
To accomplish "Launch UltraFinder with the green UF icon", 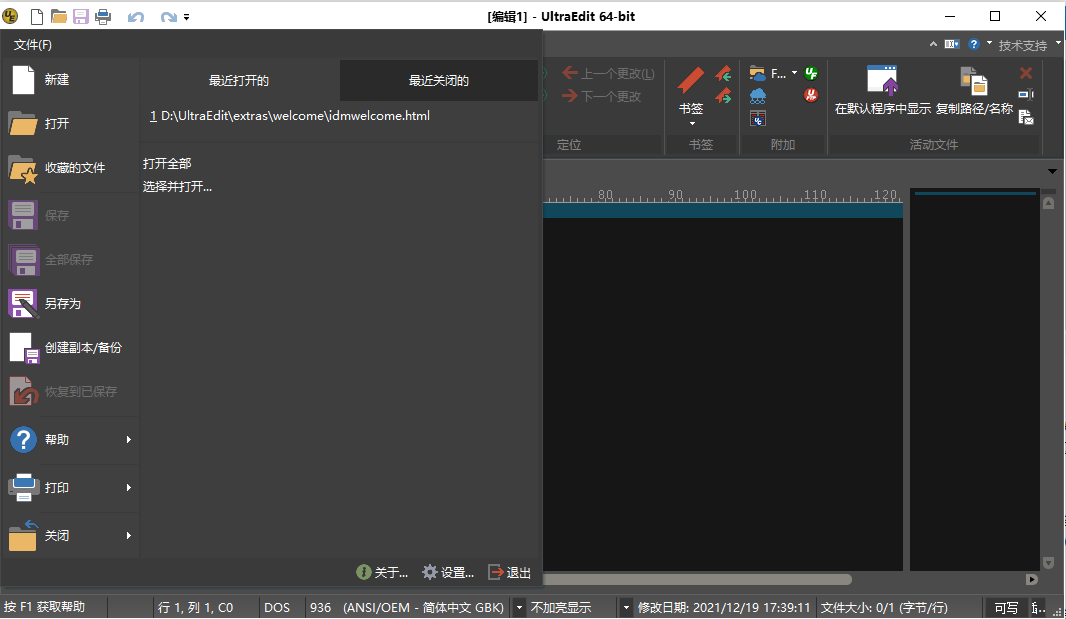I will point(811,73).
